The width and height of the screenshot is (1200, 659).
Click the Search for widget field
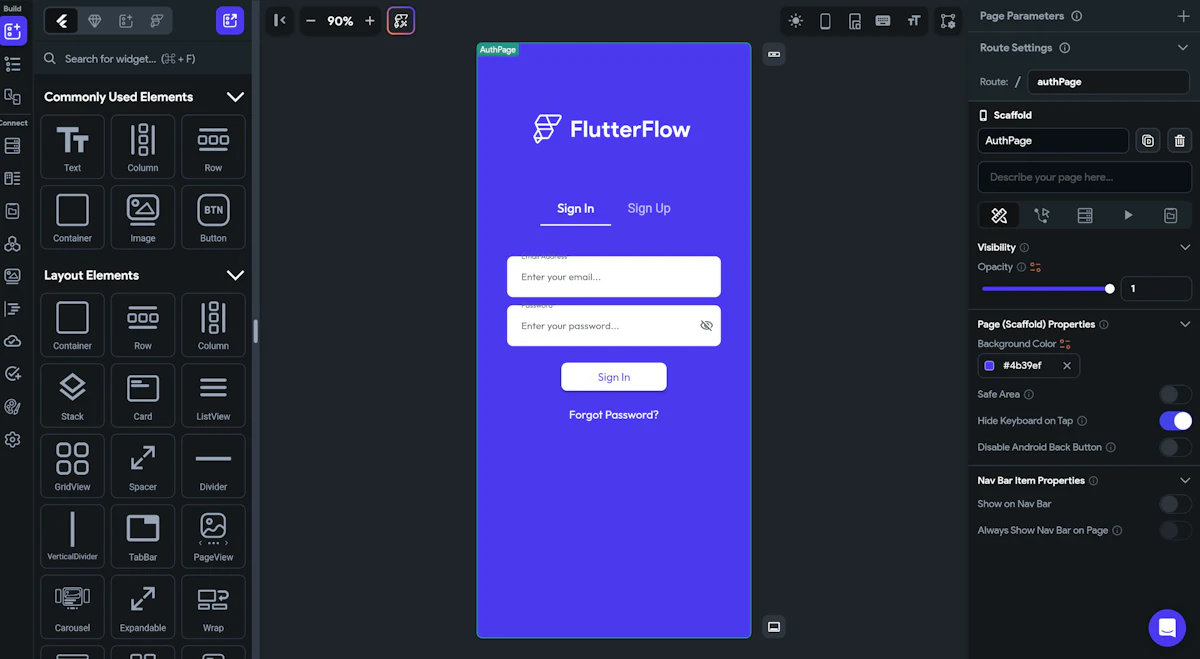point(143,59)
